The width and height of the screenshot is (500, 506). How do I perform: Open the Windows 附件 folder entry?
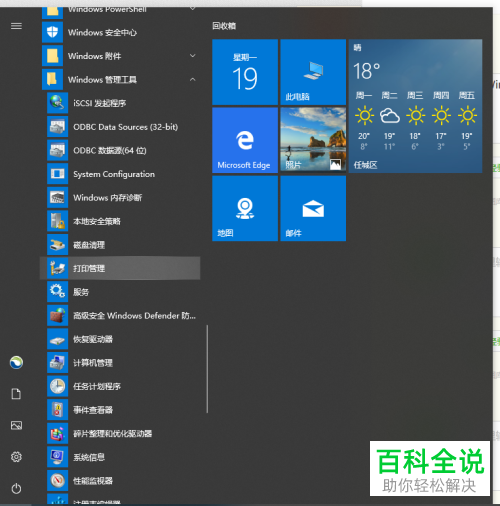(x=121, y=56)
